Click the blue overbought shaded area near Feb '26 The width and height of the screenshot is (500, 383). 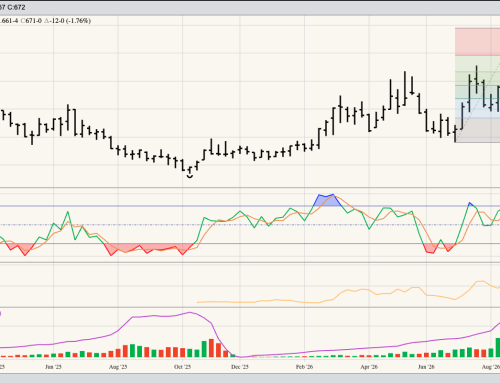[x=327, y=201]
